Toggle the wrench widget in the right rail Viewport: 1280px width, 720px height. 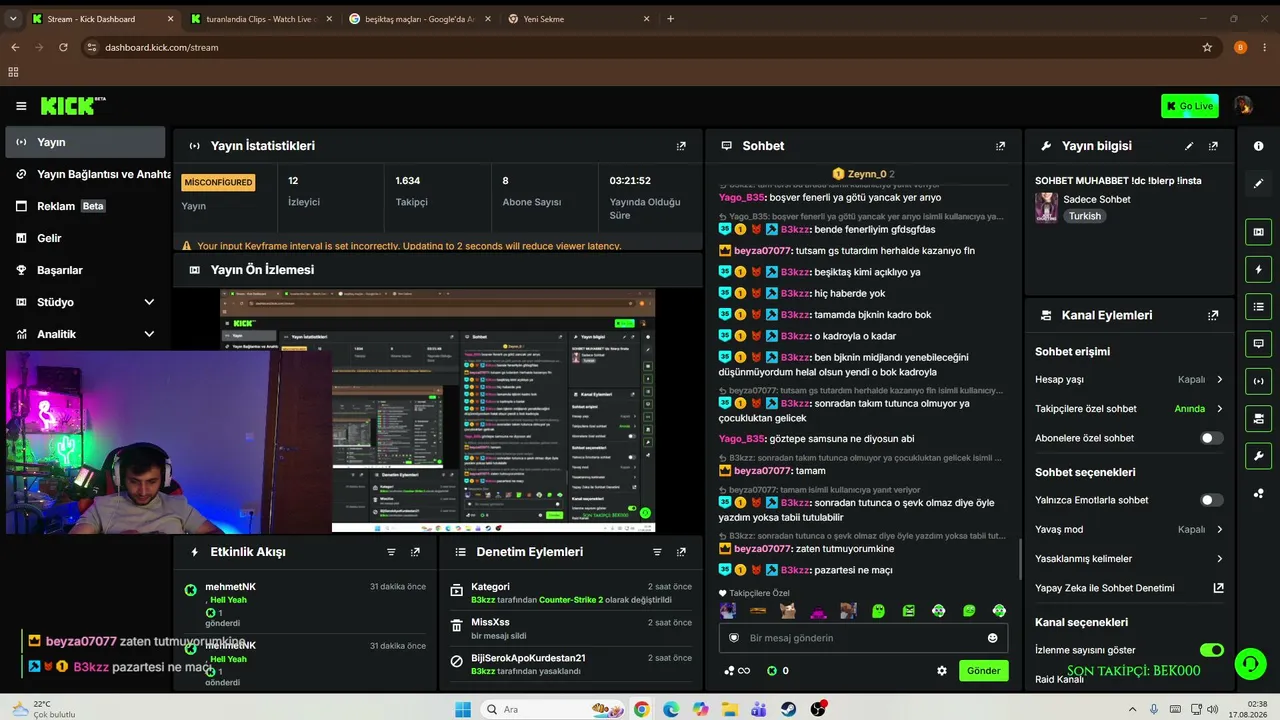click(x=1258, y=456)
